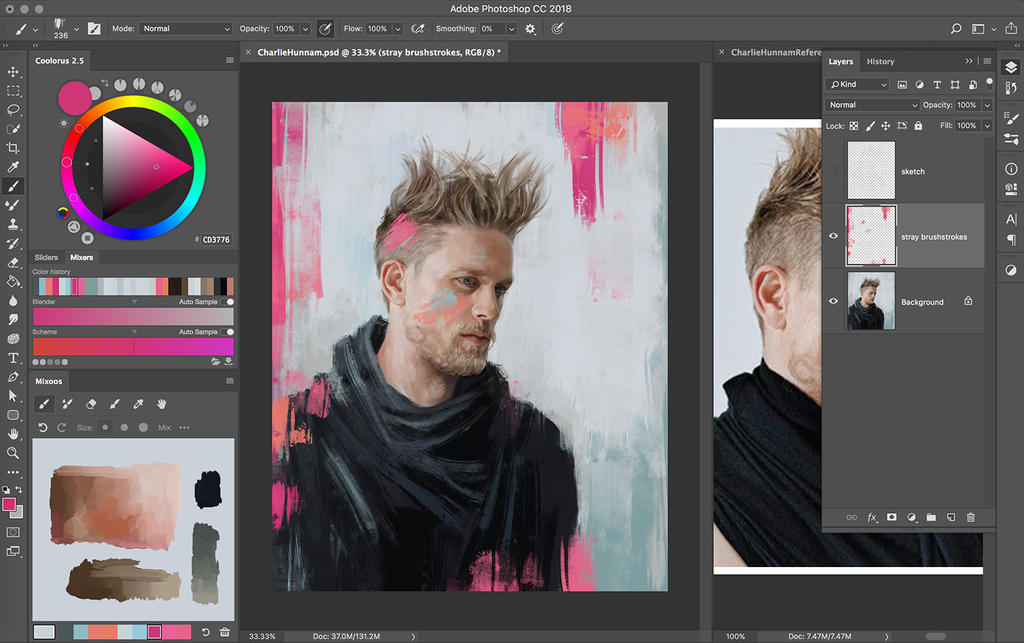The width and height of the screenshot is (1024, 643).
Task: Click the foreground pink color swatch
Action: [9, 504]
